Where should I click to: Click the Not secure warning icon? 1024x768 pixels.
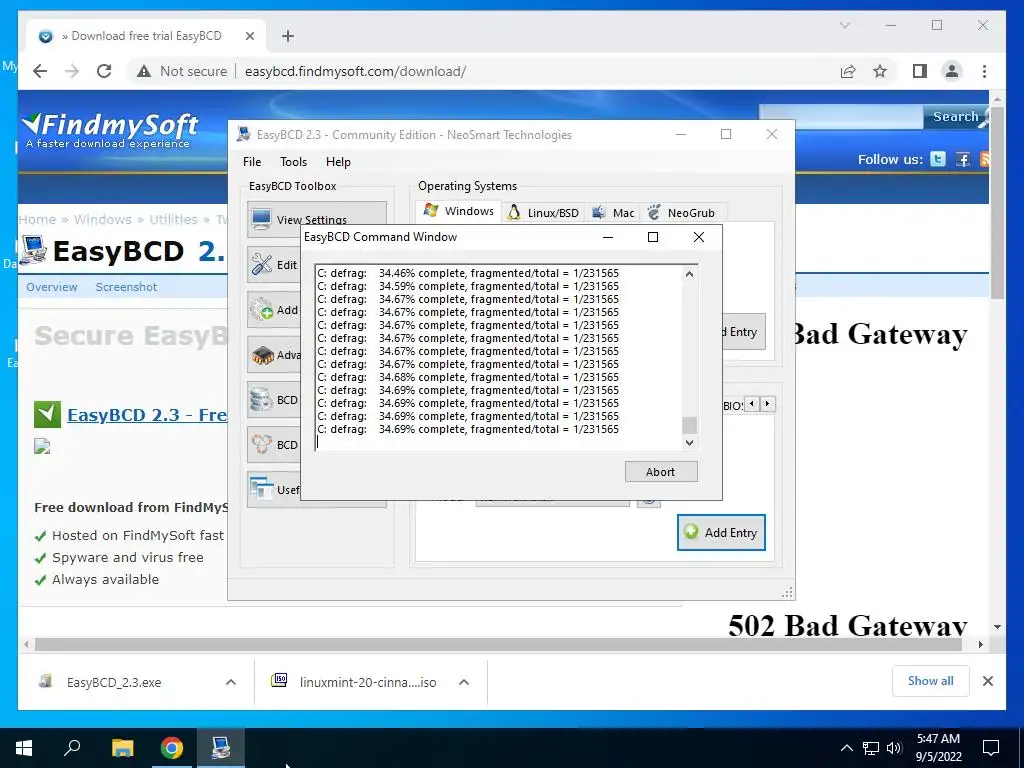point(144,71)
